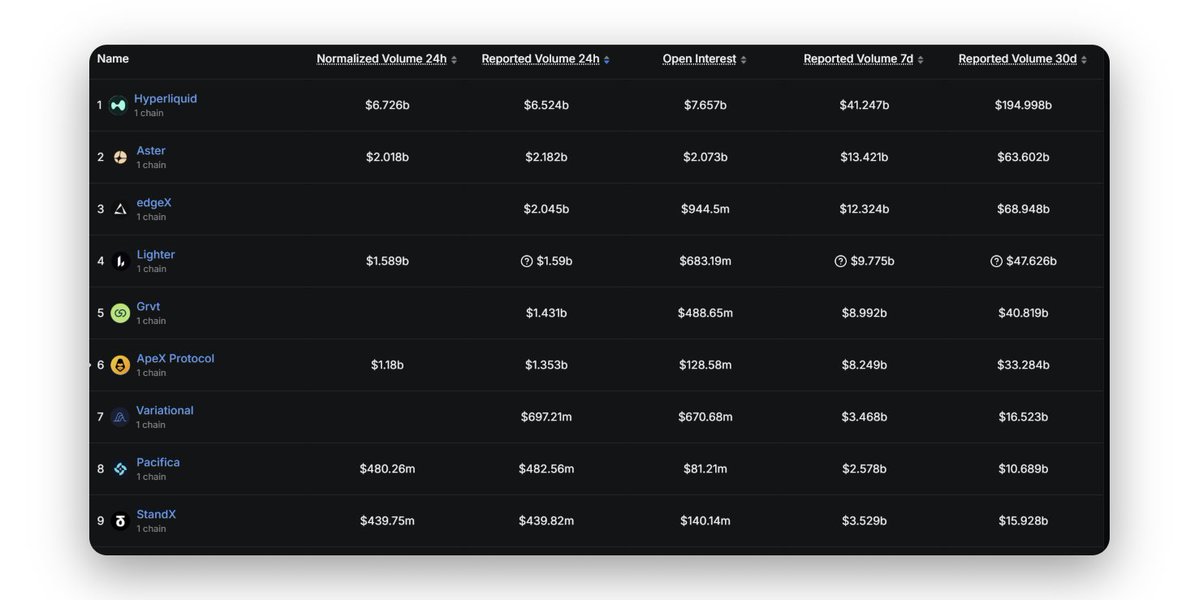1199x600 pixels.
Task: Expand the ApeX Protocol row arrow
Action: pyautogui.click(x=90, y=365)
